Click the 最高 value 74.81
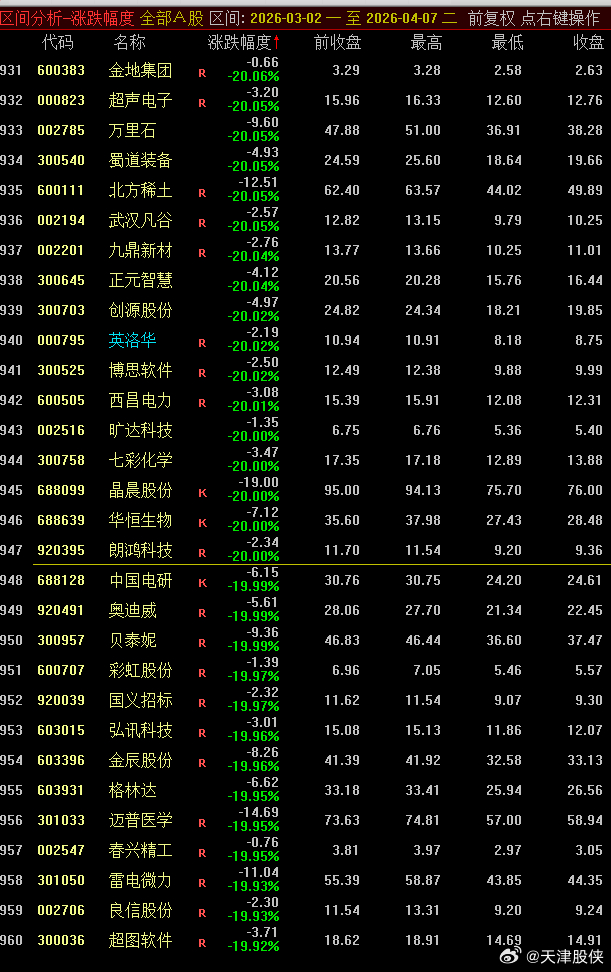The image size is (611, 972). pyautogui.click(x=423, y=820)
